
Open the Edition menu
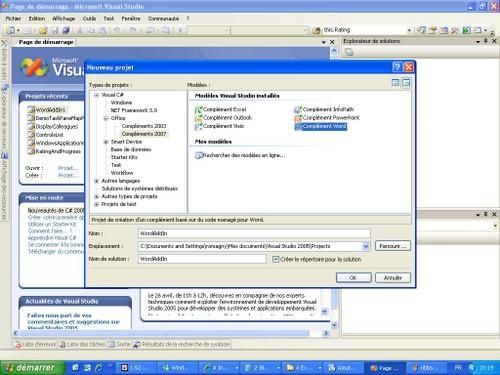pos(37,19)
